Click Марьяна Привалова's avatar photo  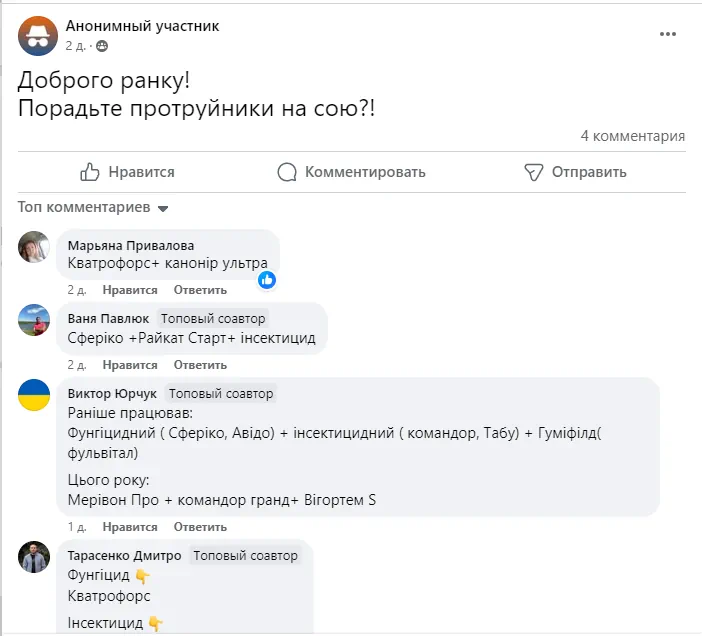click(x=34, y=246)
